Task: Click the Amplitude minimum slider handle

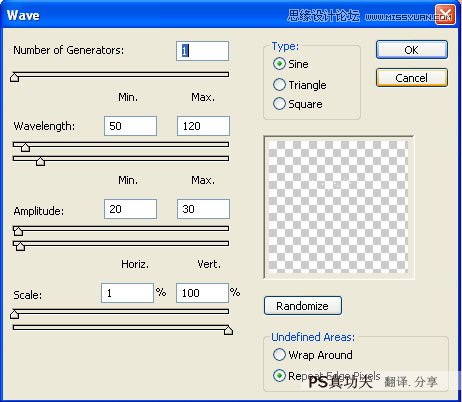Action: click(x=18, y=231)
